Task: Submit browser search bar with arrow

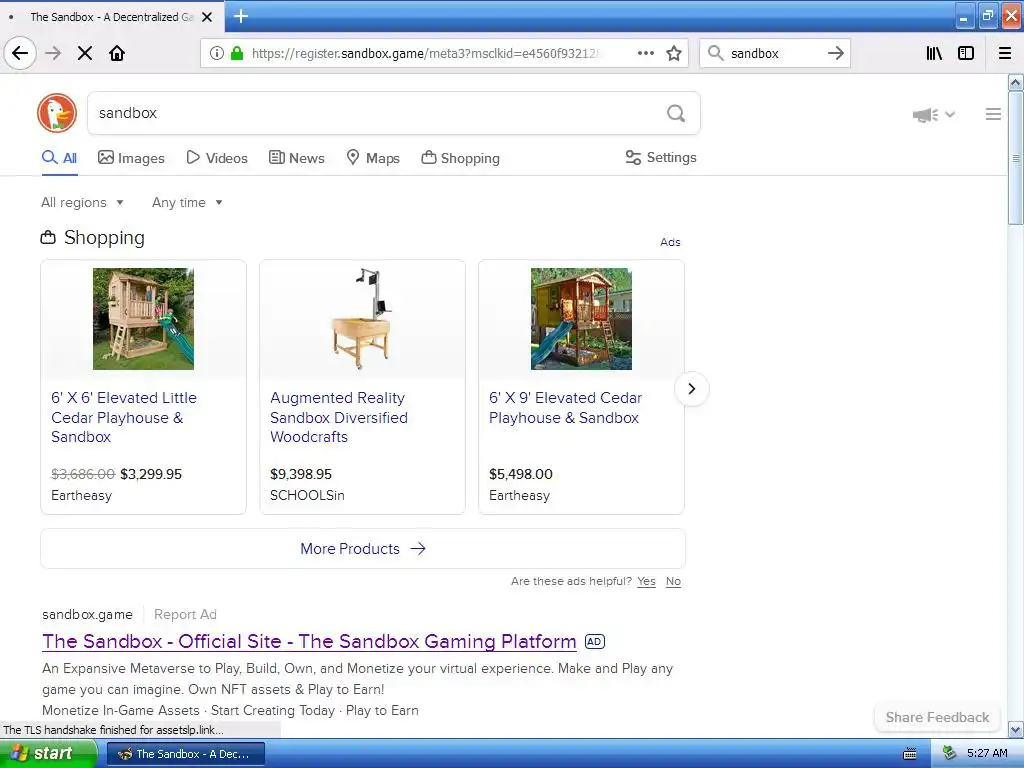Action: click(835, 53)
